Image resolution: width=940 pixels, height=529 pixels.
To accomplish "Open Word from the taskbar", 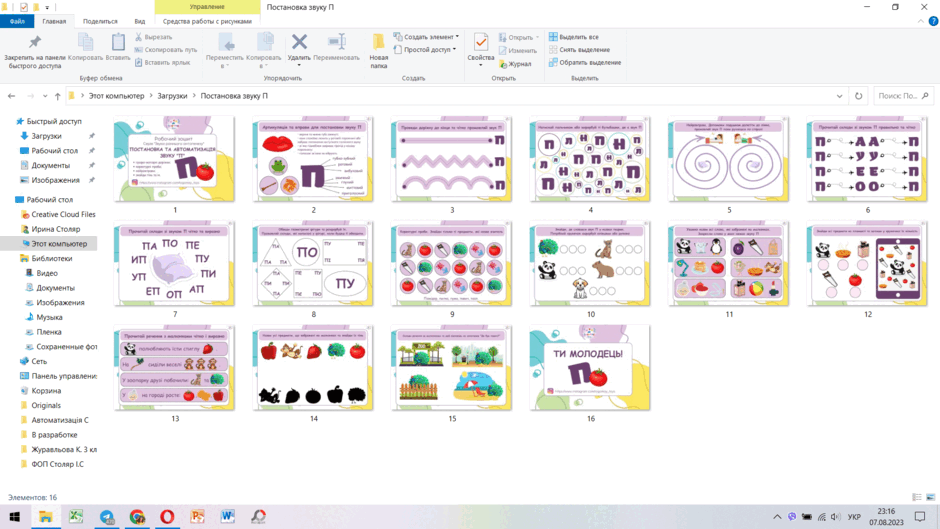I will 228,516.
